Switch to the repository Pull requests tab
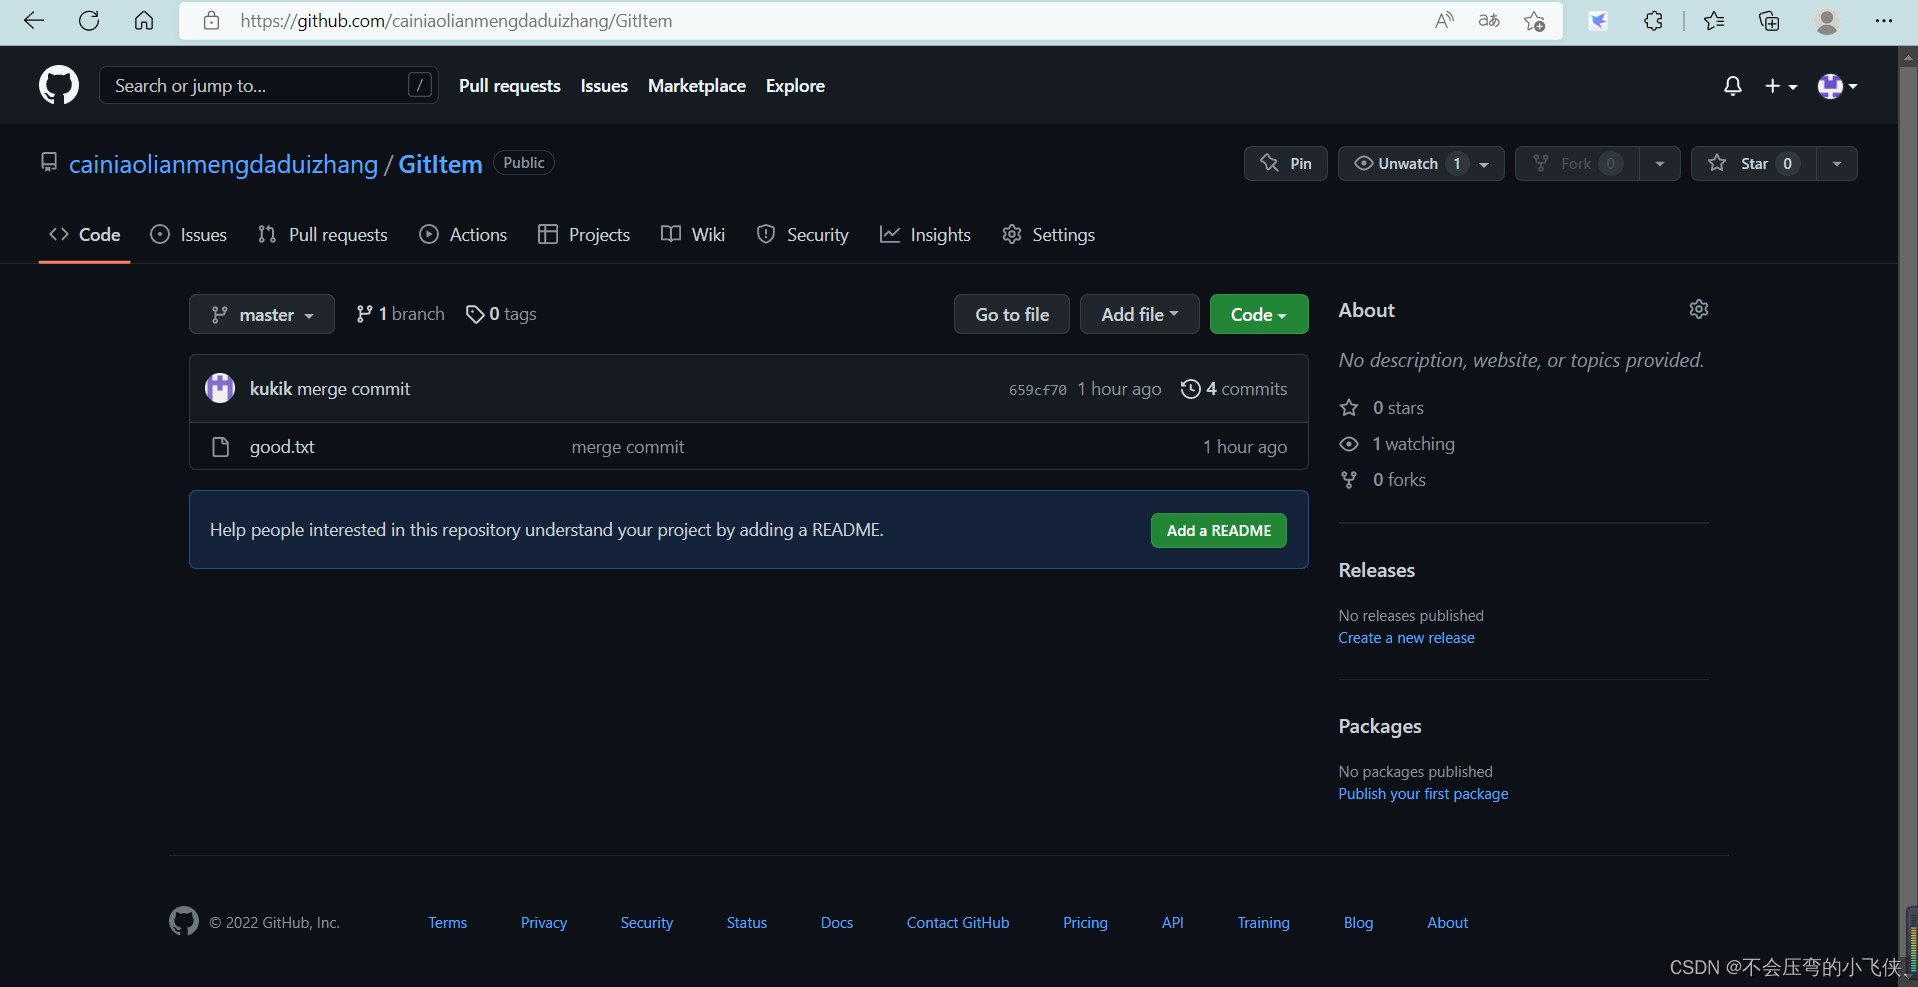 click(x=322, y=234)
